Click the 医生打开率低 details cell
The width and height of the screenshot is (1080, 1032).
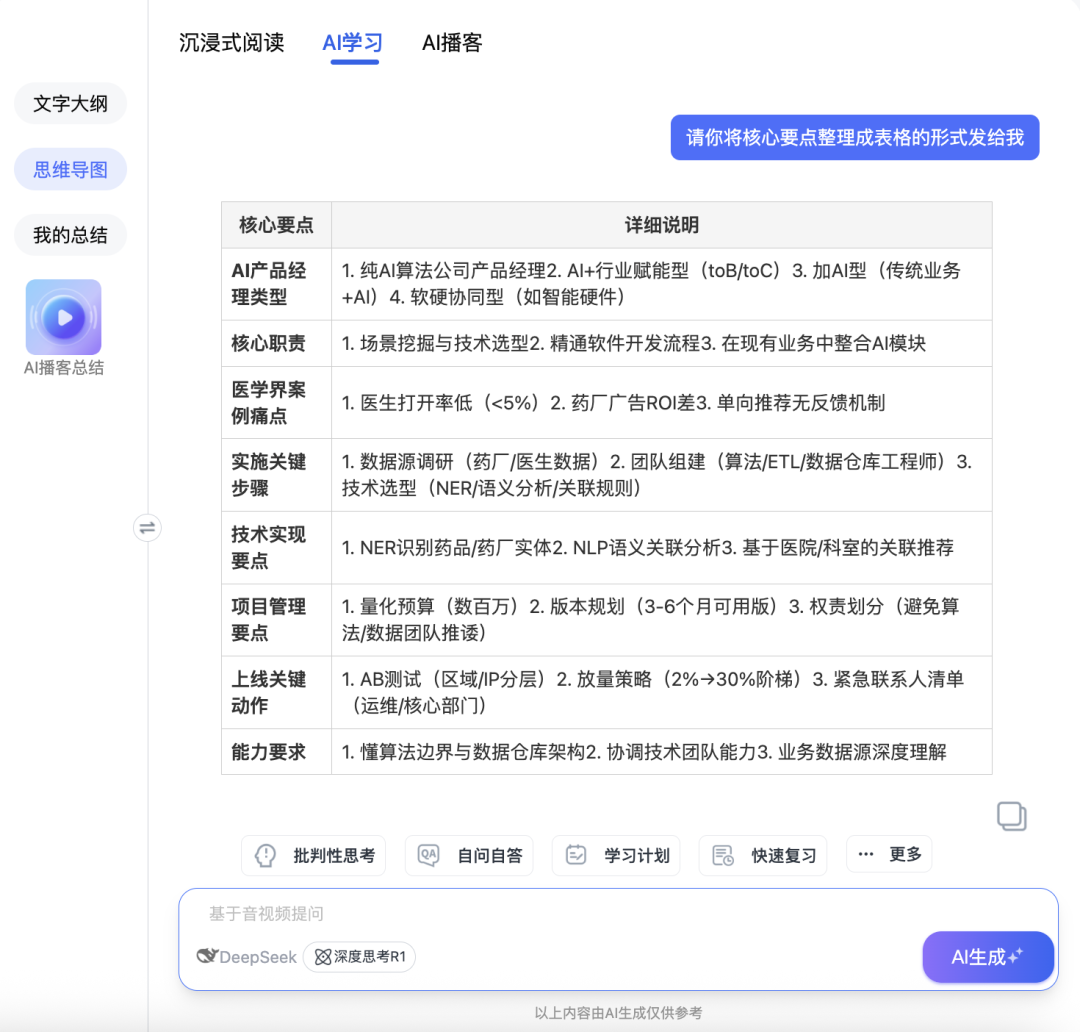coord(661,402)
